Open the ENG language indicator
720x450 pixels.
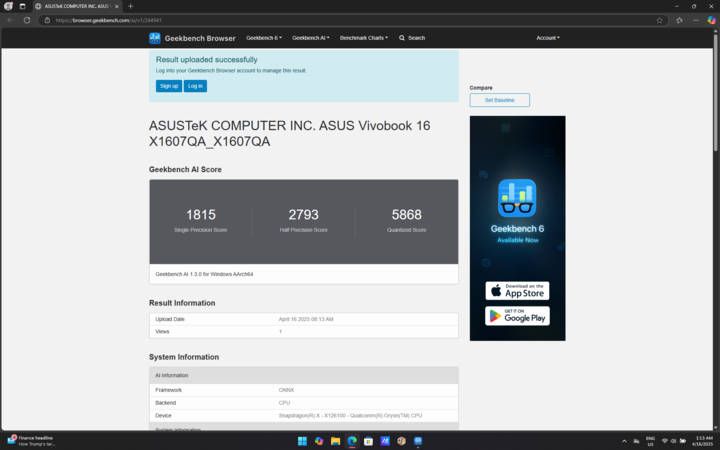(650, 441)
